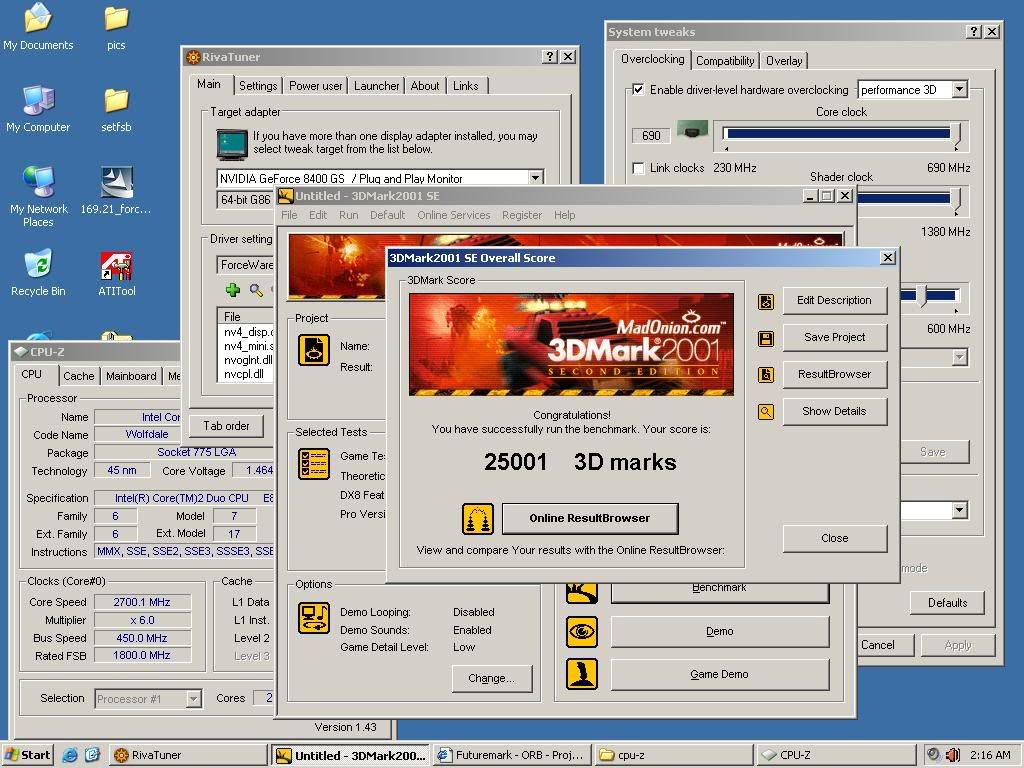Expand the NVIDIA GeForce 8400 GS adapter dropdown
The image size is (1024, 768).
536,178
